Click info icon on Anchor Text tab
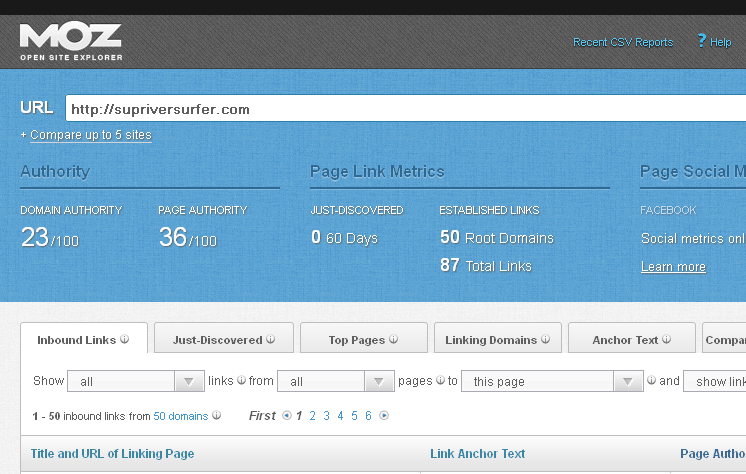The image size is (746, 474). coord(667,339)
